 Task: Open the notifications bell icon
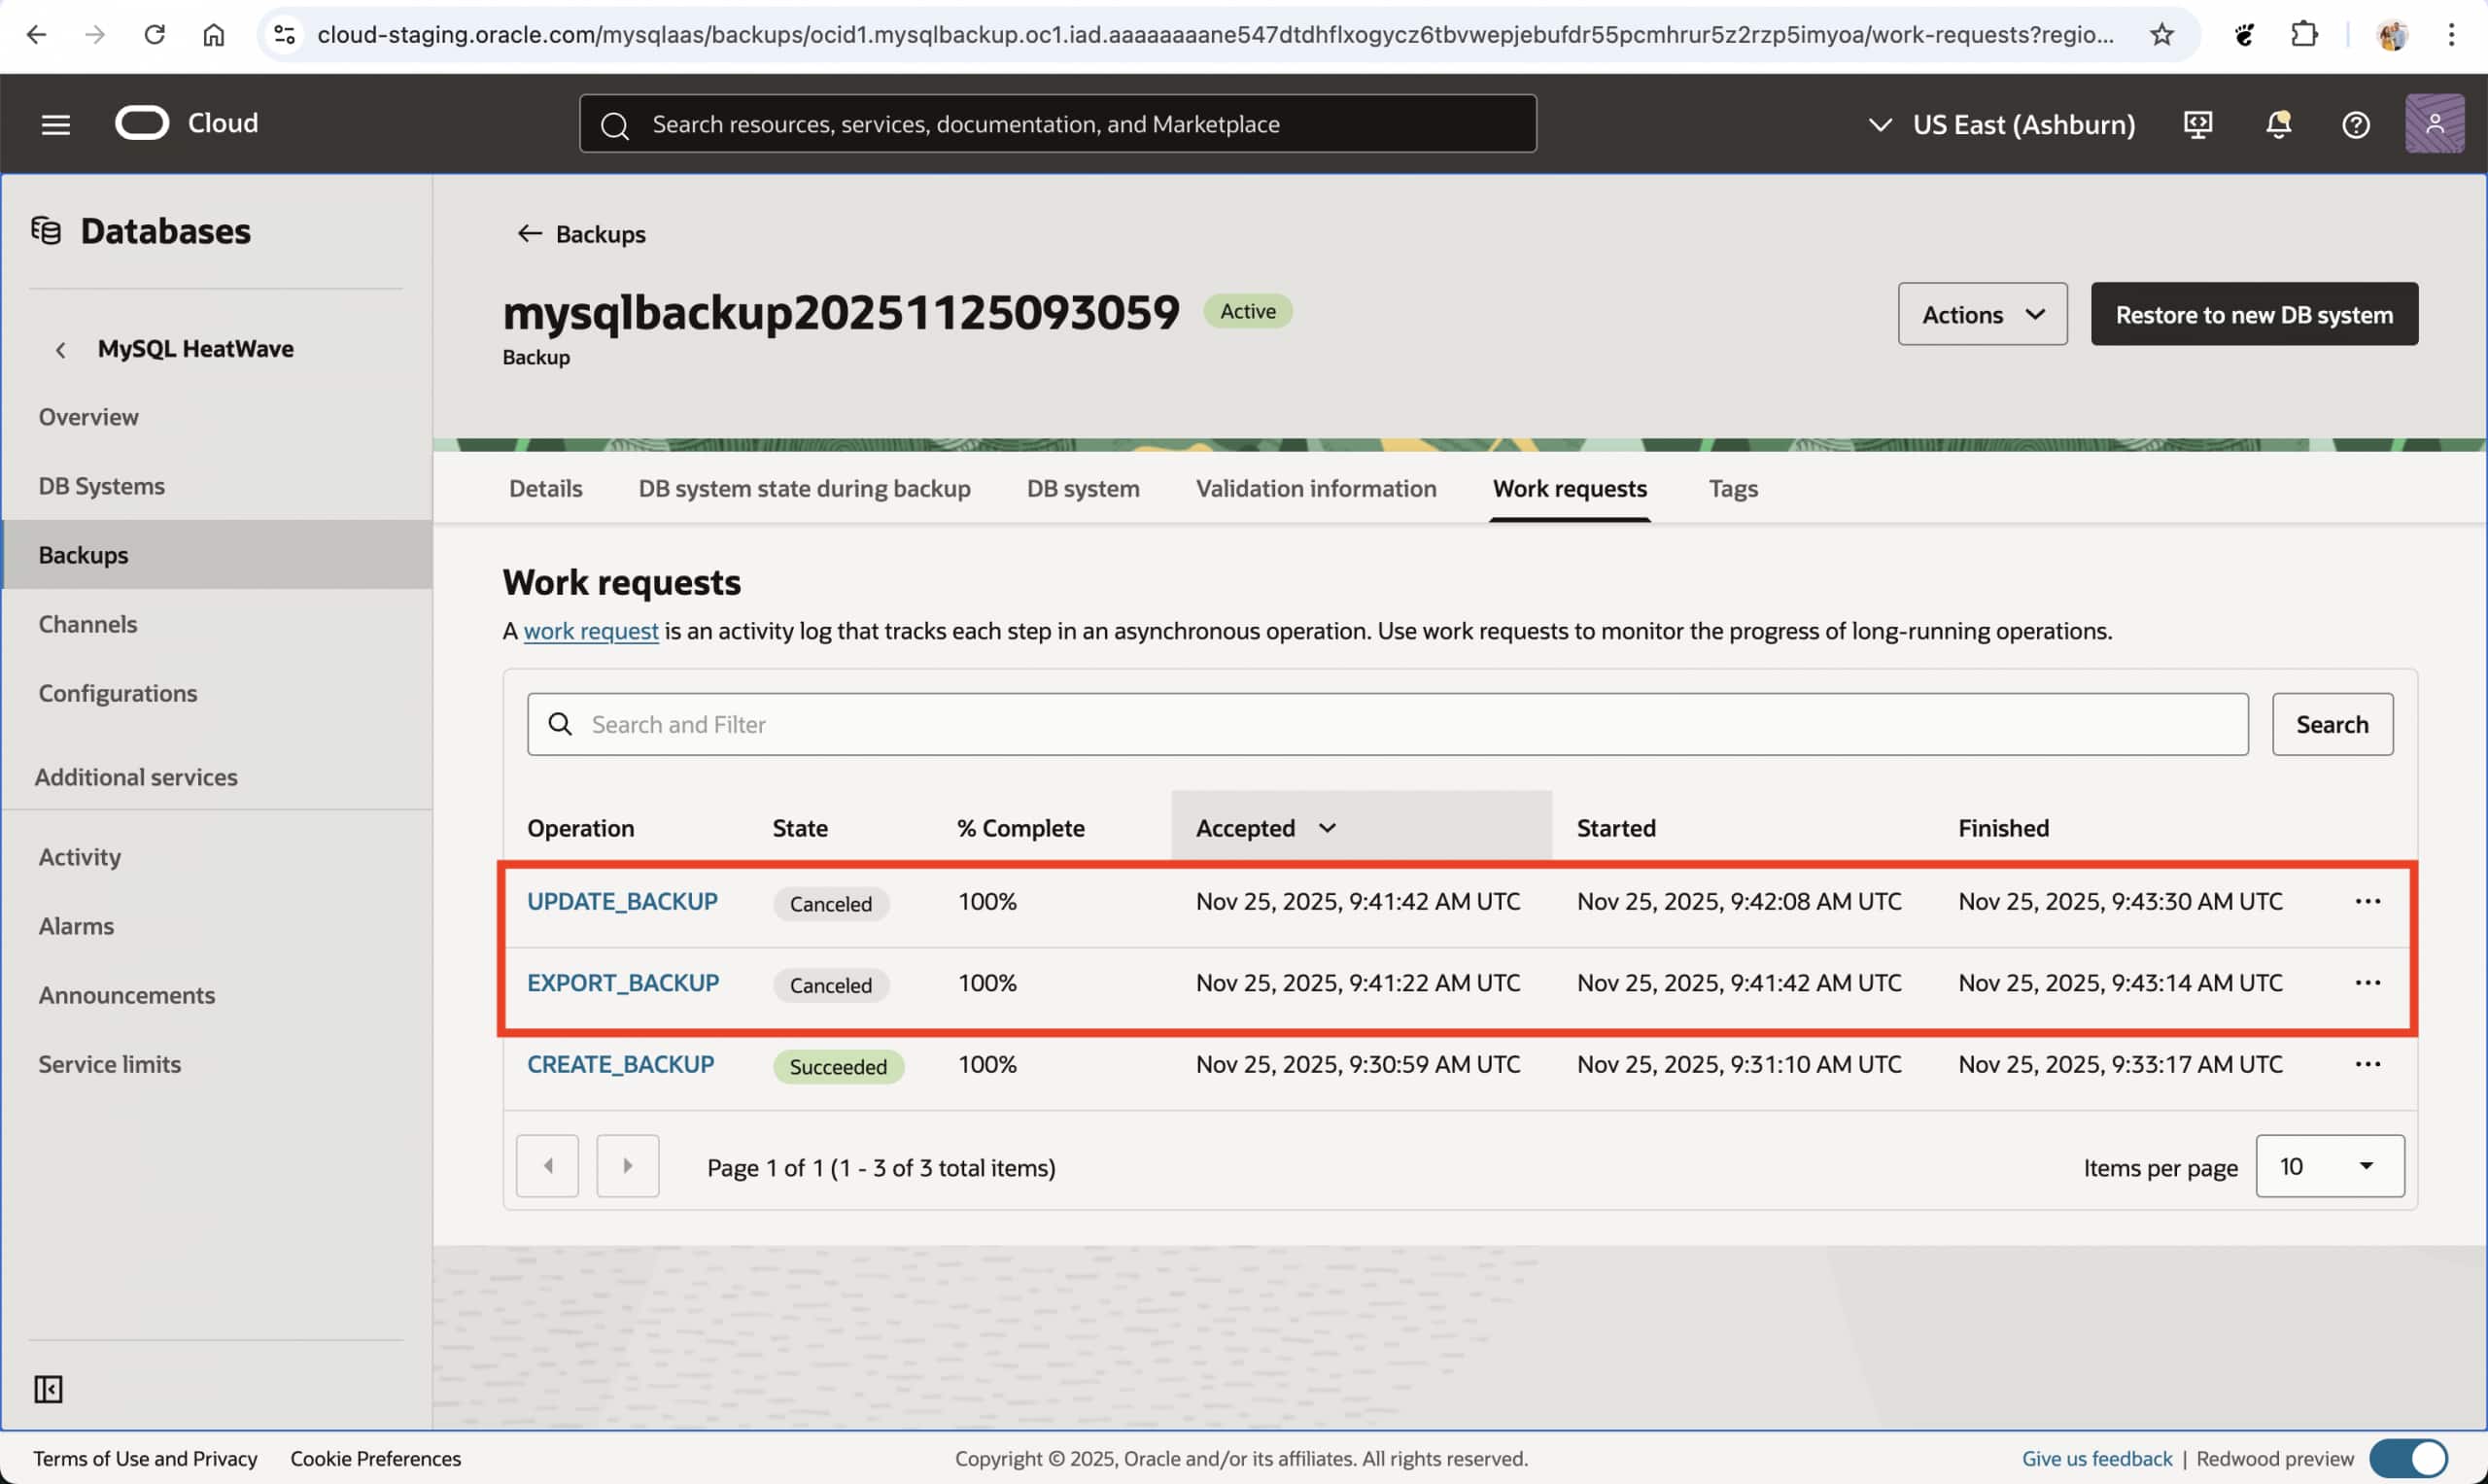click(2277, 124)
